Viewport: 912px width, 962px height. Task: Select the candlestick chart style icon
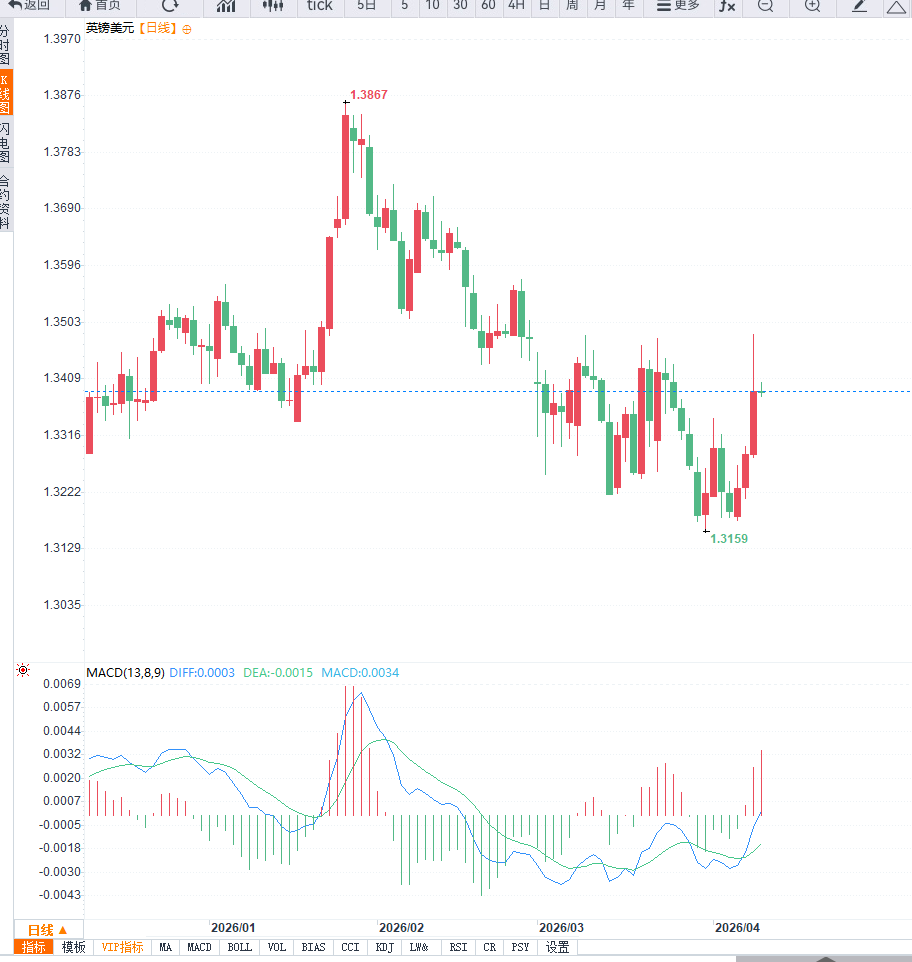pos(273,6)
